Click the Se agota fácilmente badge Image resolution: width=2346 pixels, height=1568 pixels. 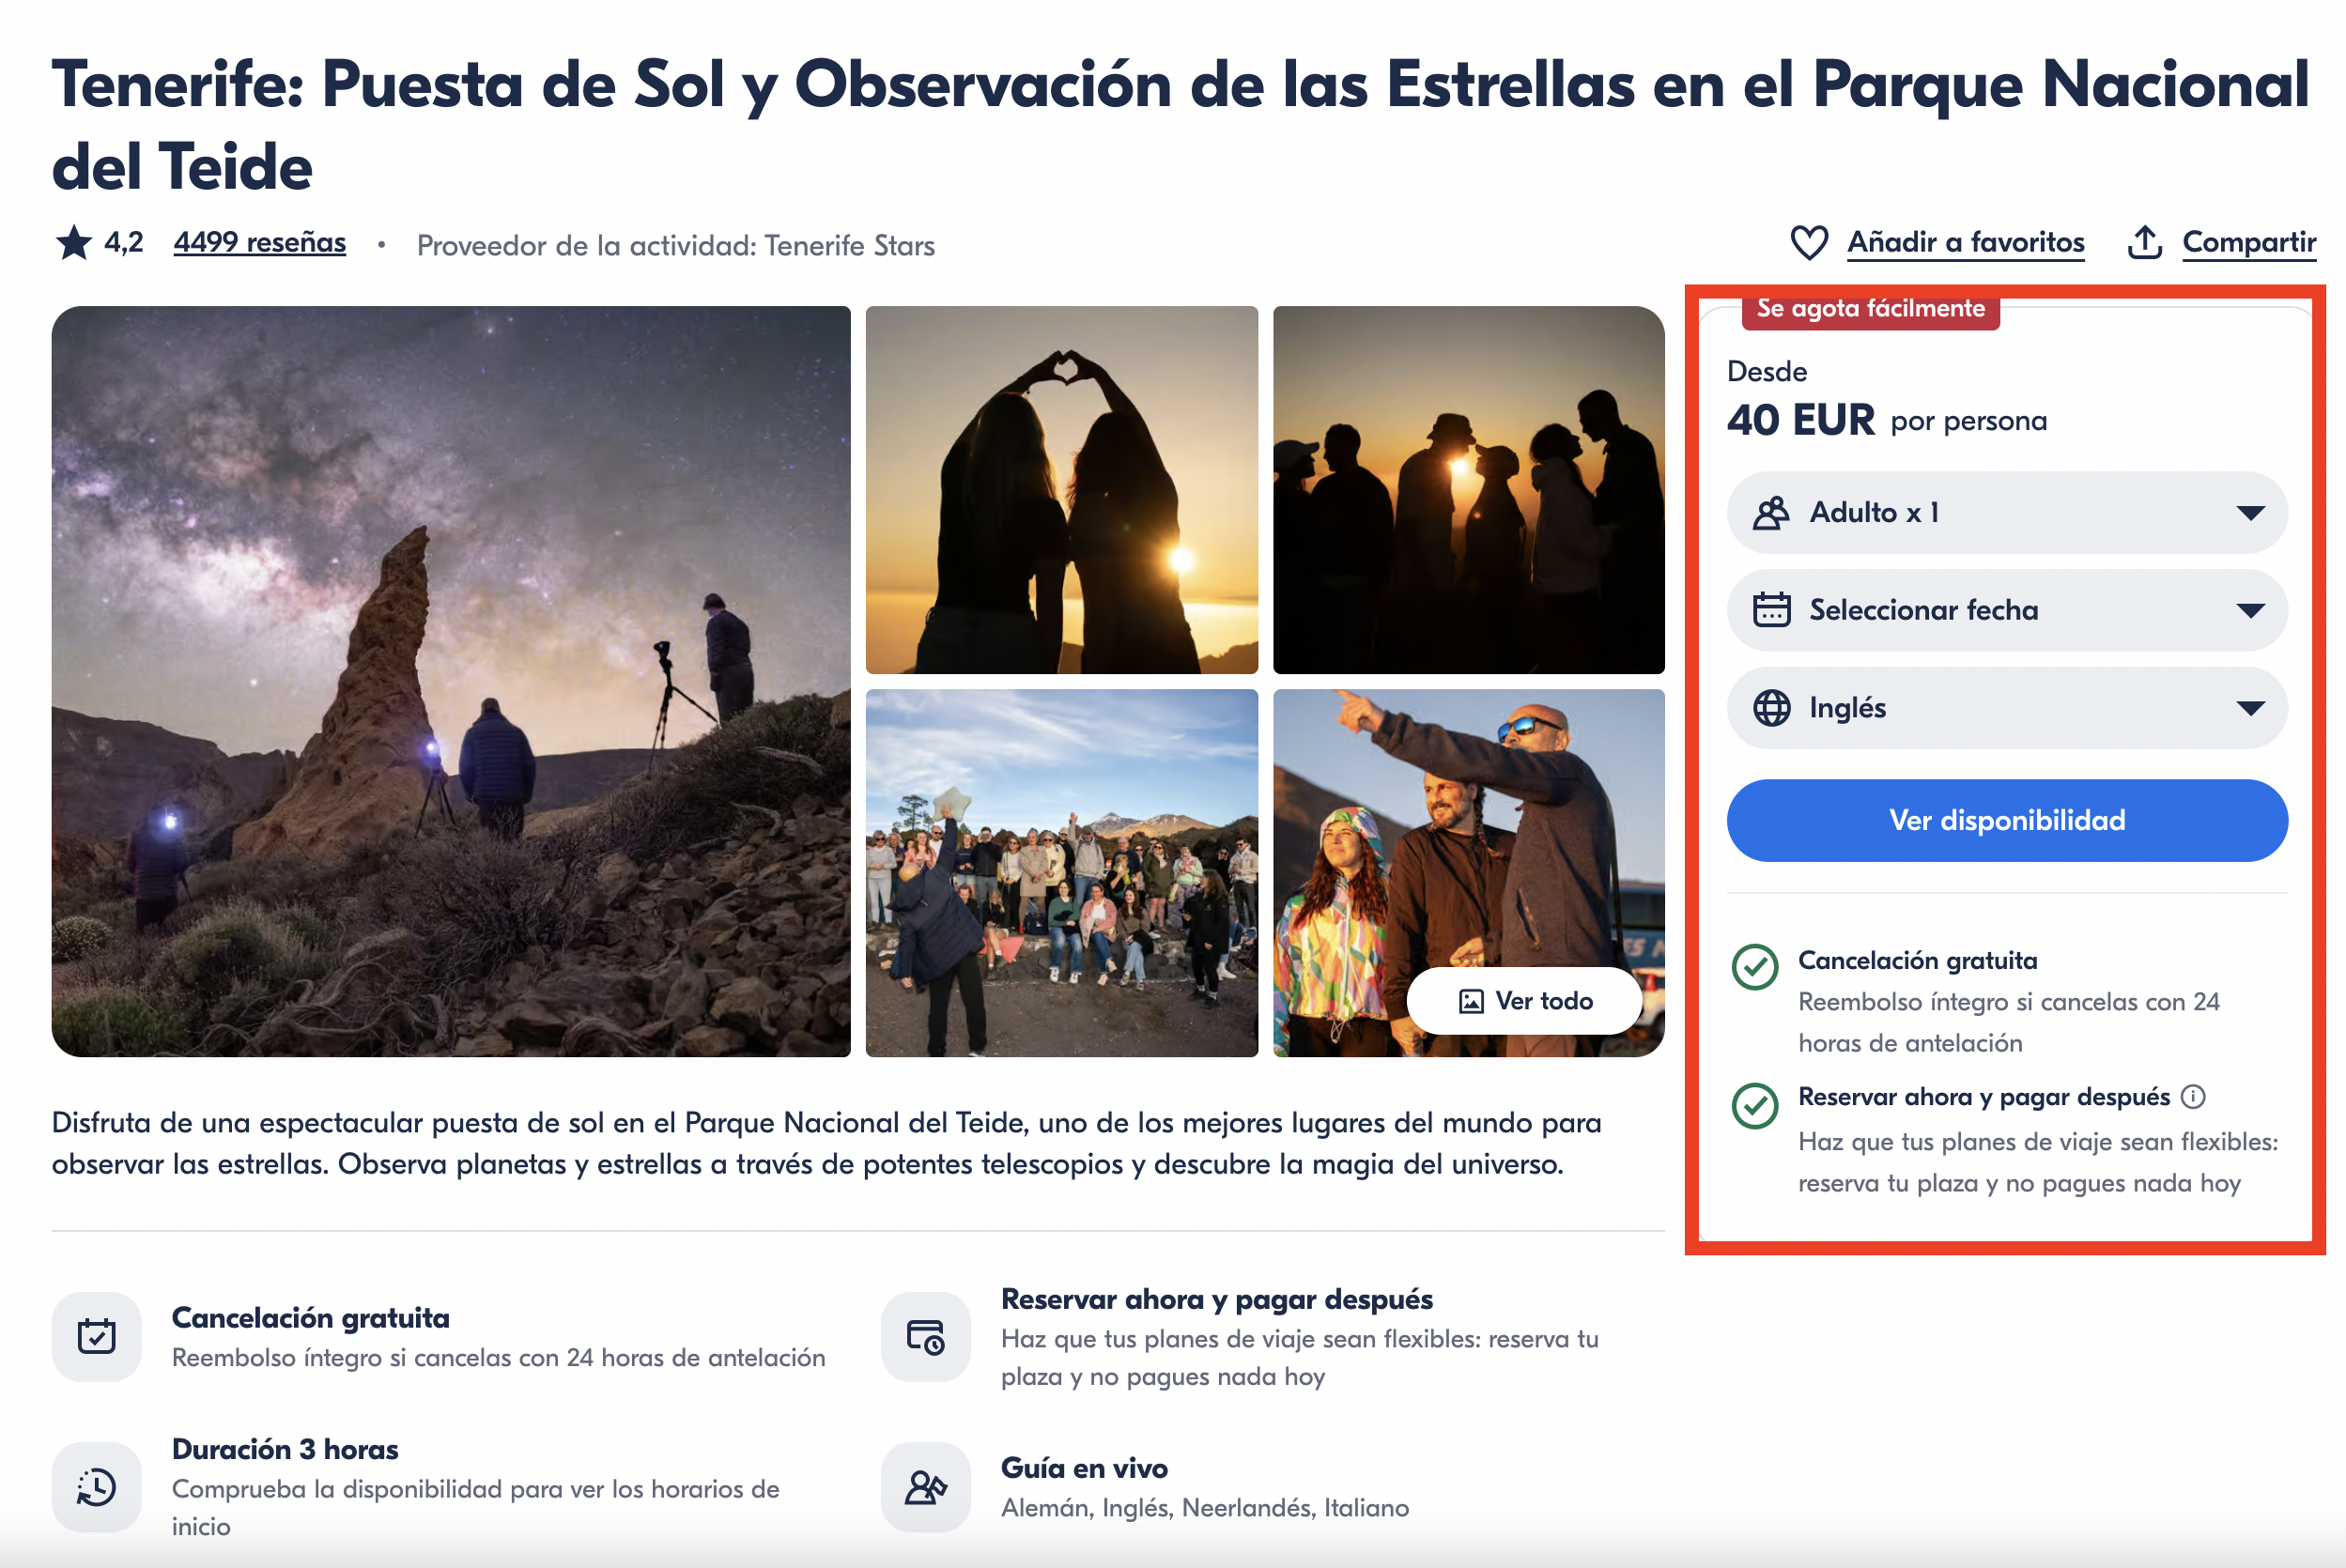click(x=1870, y=309)
